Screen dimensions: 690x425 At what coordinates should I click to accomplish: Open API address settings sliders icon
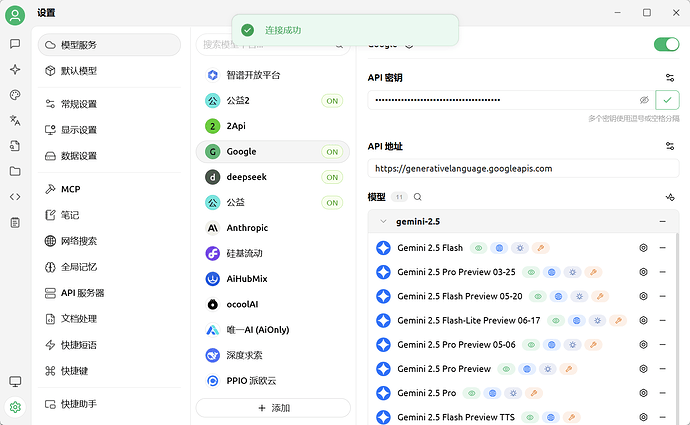point(670,146)
